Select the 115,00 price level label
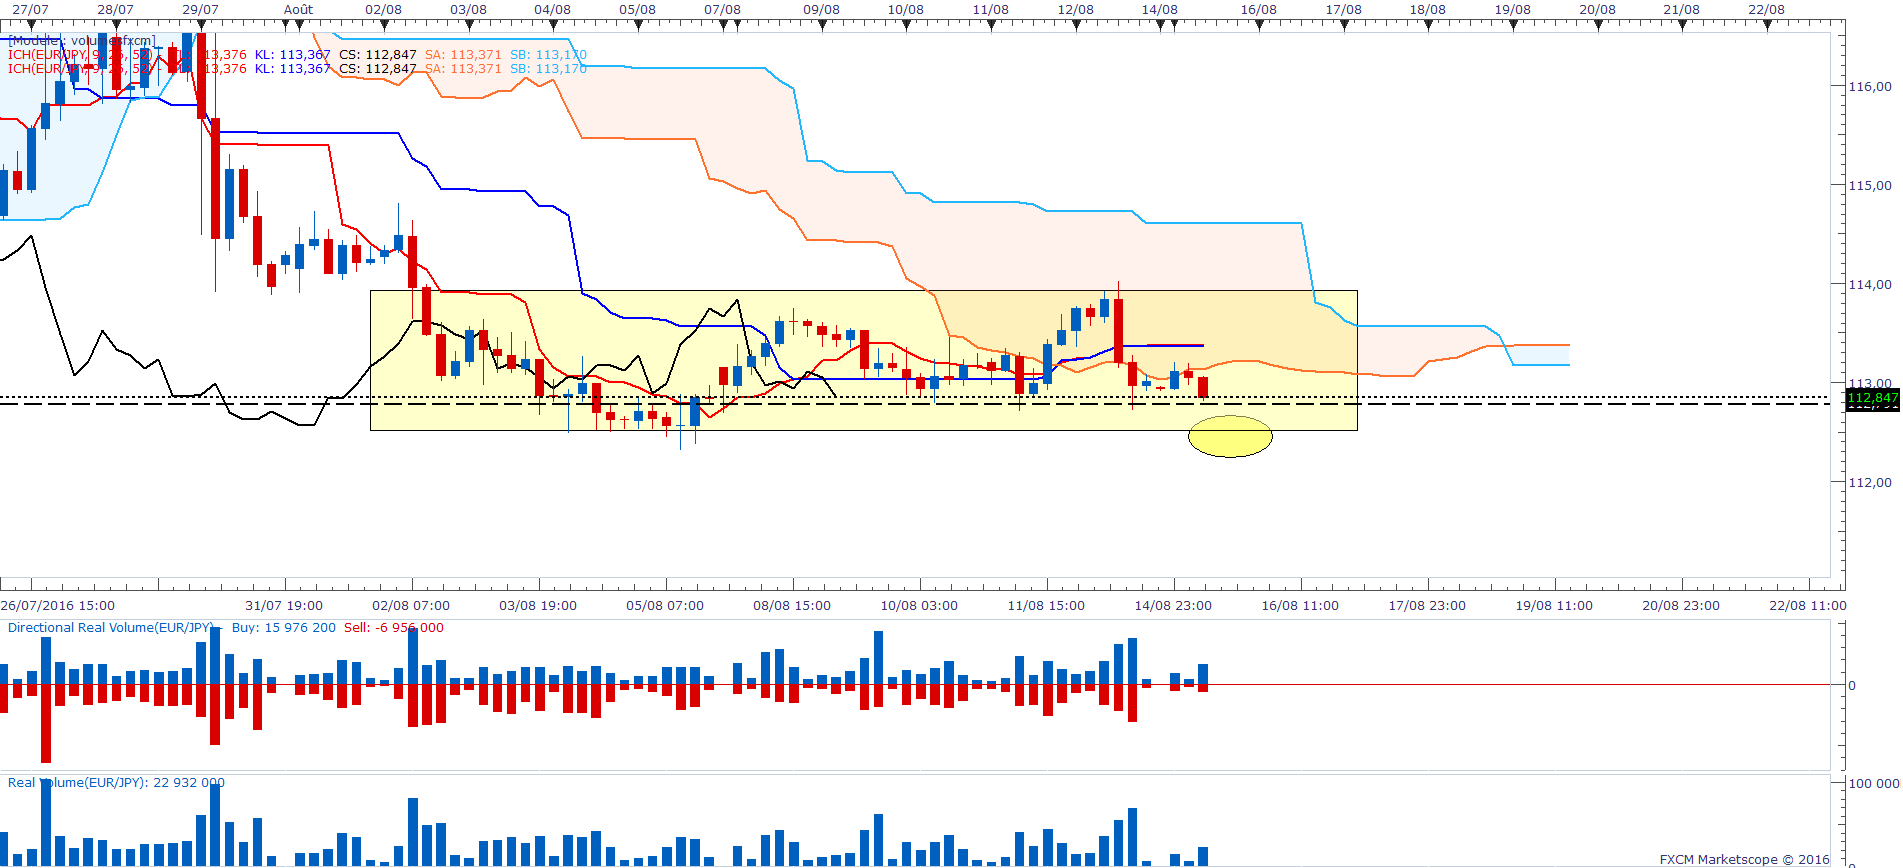This screenshot has width=1903, height=868. pyautogui.click(x=1870, y=186)
